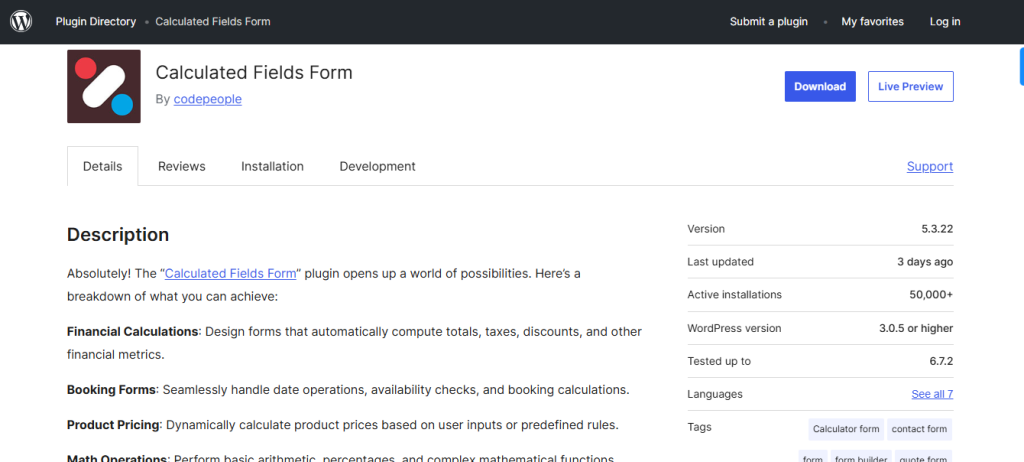The width and height of the screenshot is (1024, 462).
Task: Open the Plugin Directory link
Action: tap(96, 22)
